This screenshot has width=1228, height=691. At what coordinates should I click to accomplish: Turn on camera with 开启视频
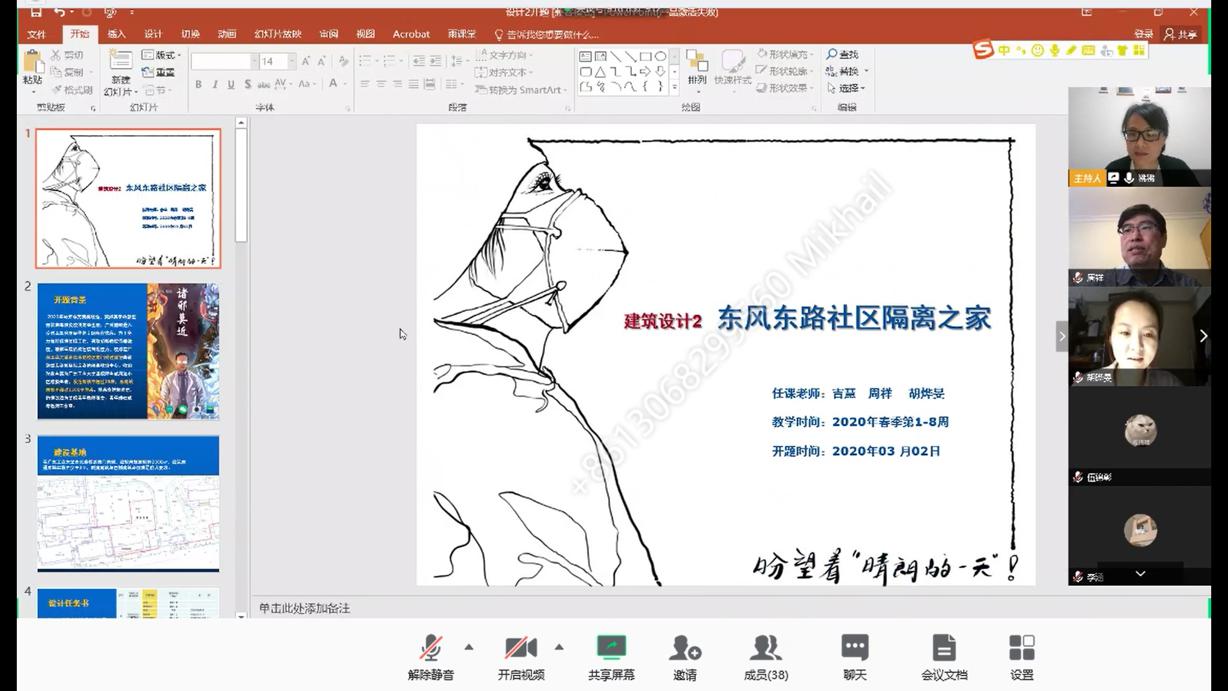click(521, 648)
